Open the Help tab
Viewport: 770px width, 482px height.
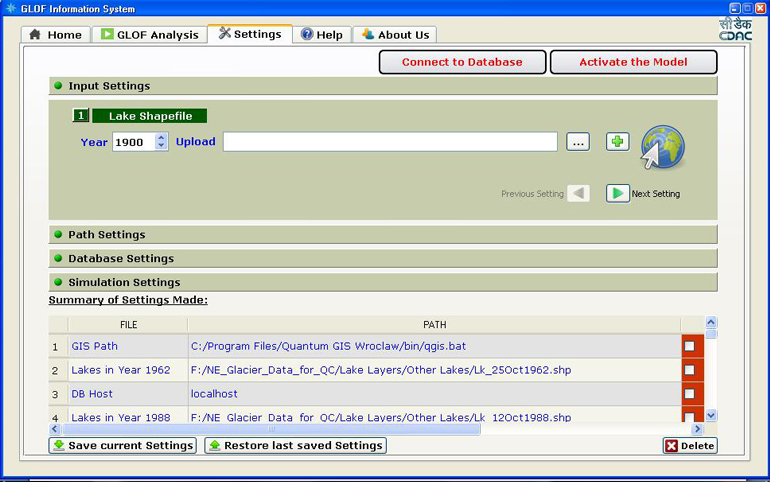(x=322, y=35)
